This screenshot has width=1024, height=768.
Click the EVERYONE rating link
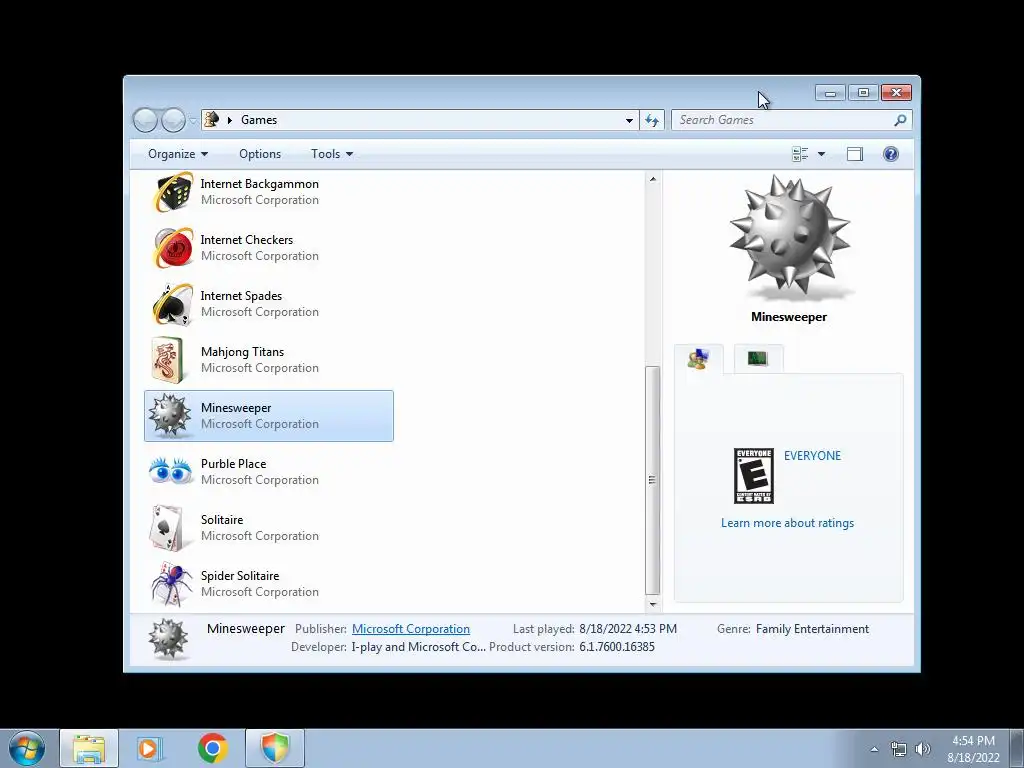[812, 456]
